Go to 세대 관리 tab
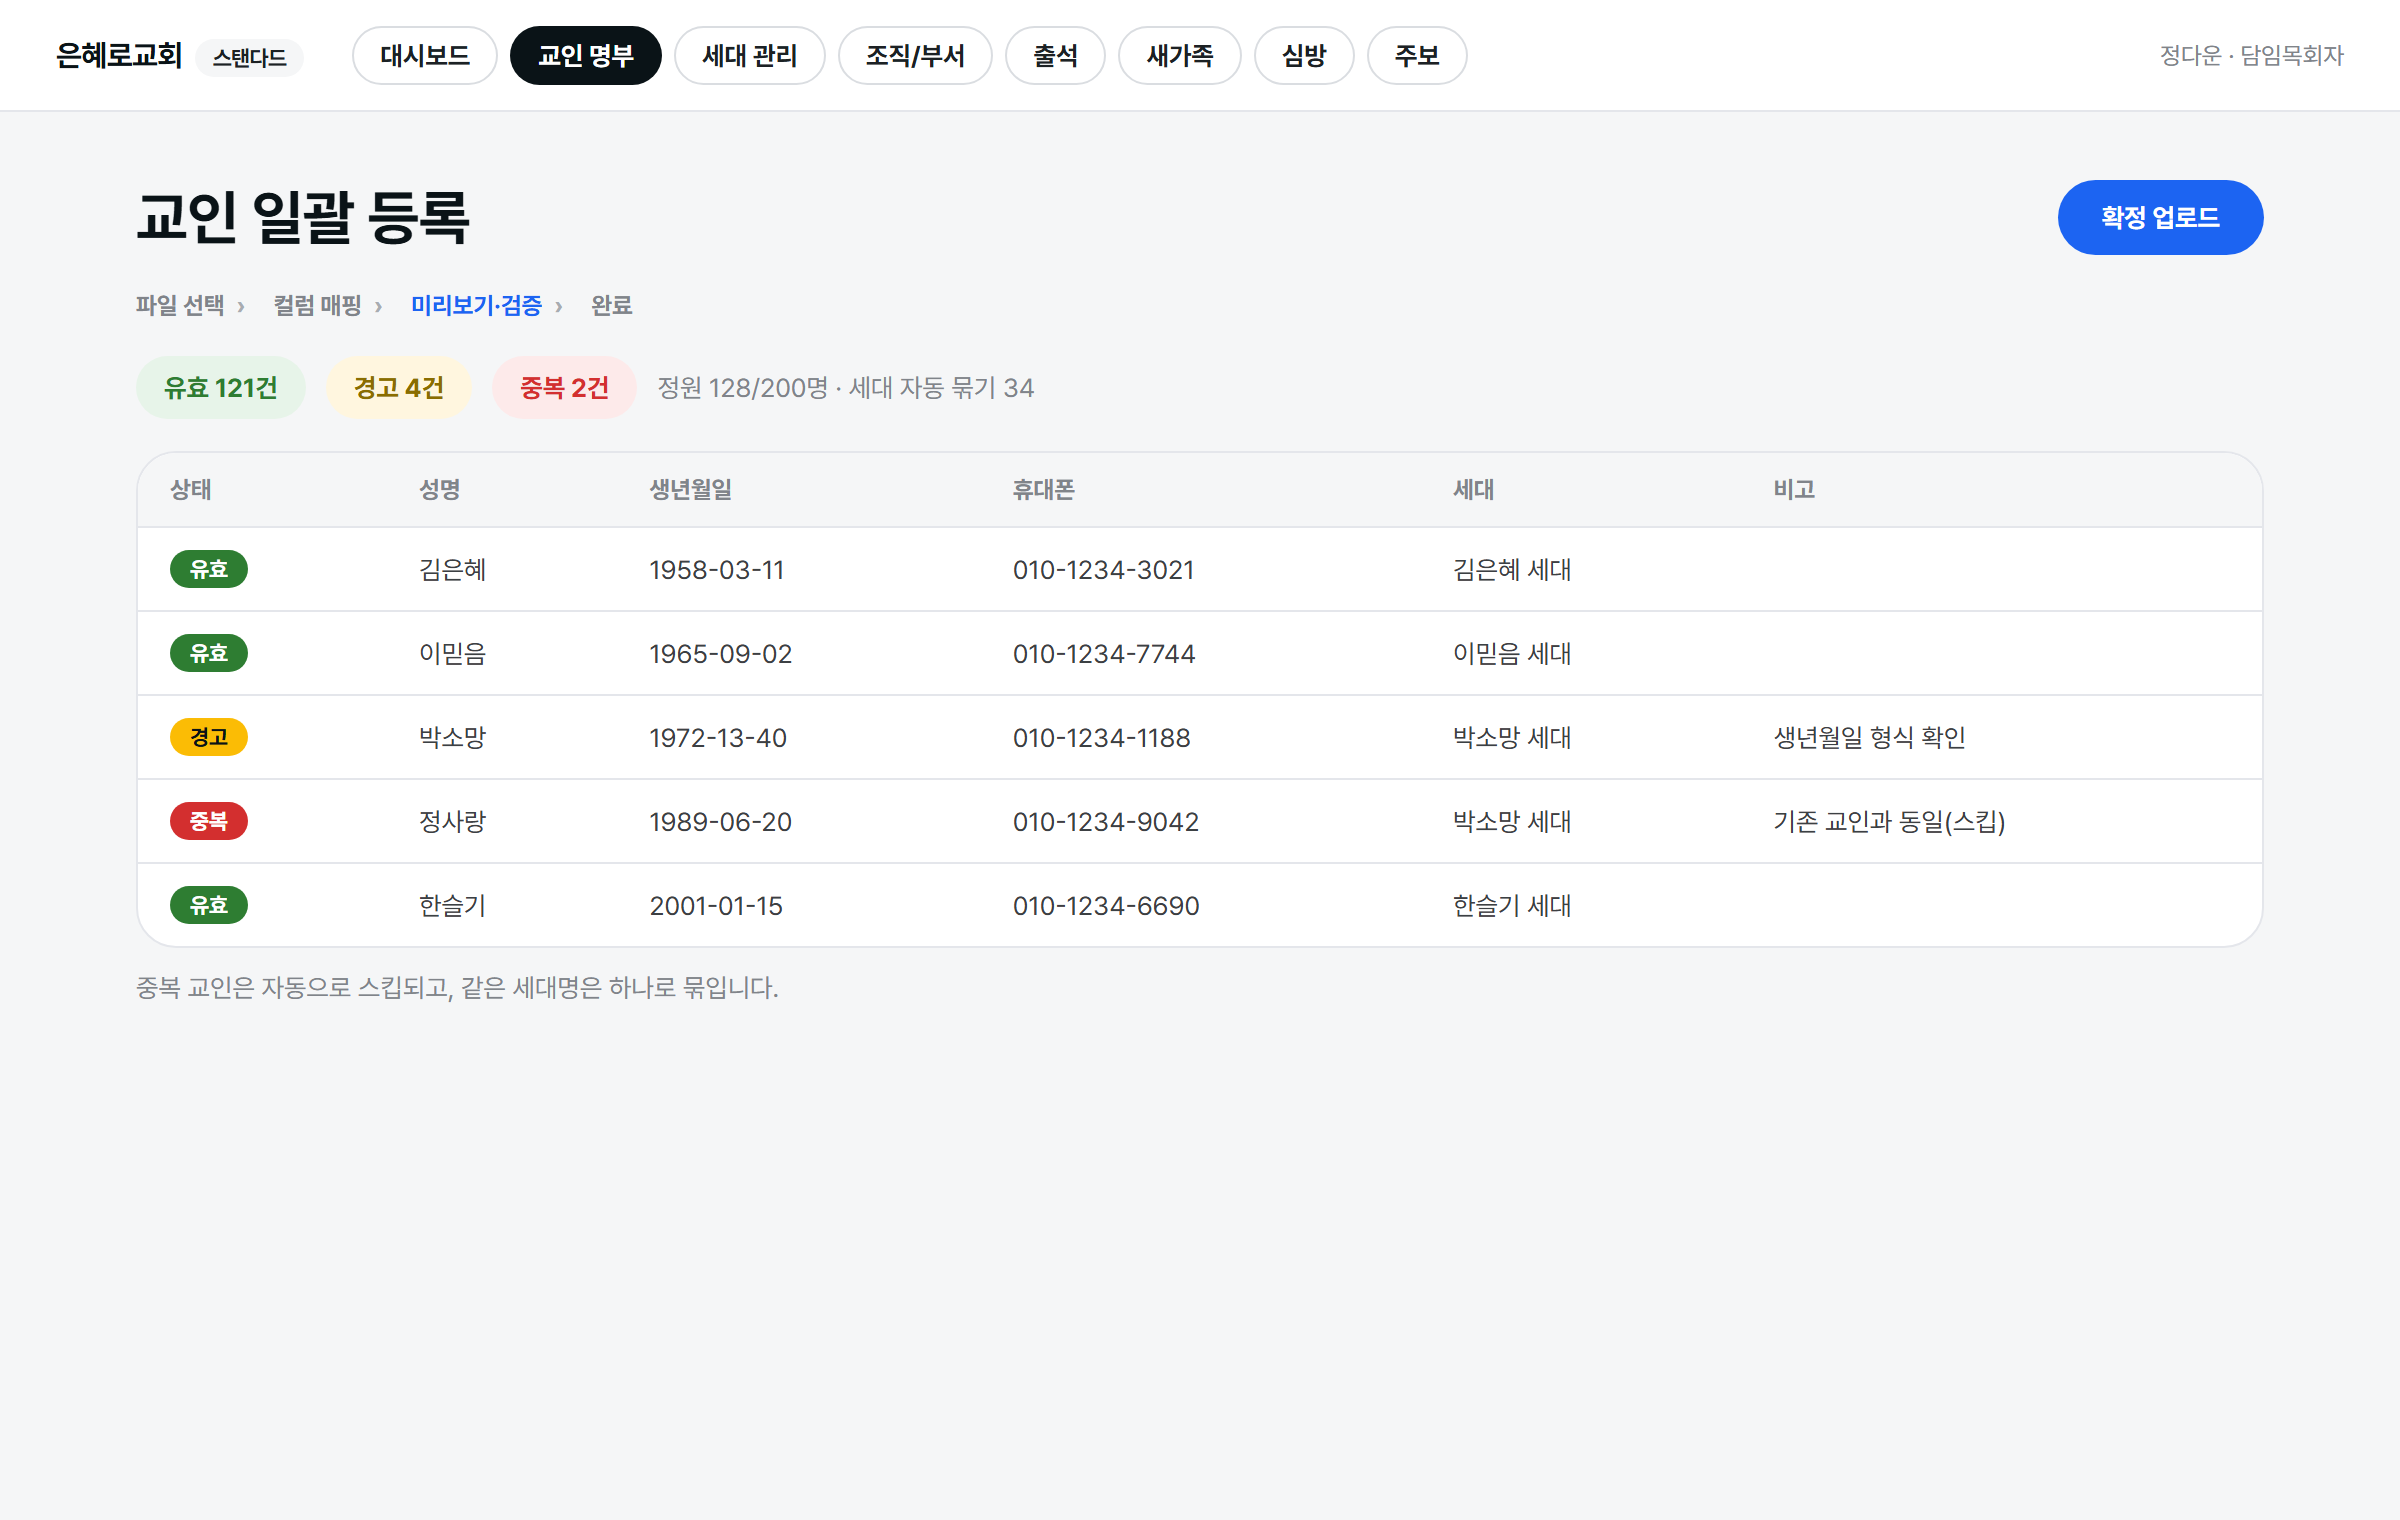 [750, 56]
